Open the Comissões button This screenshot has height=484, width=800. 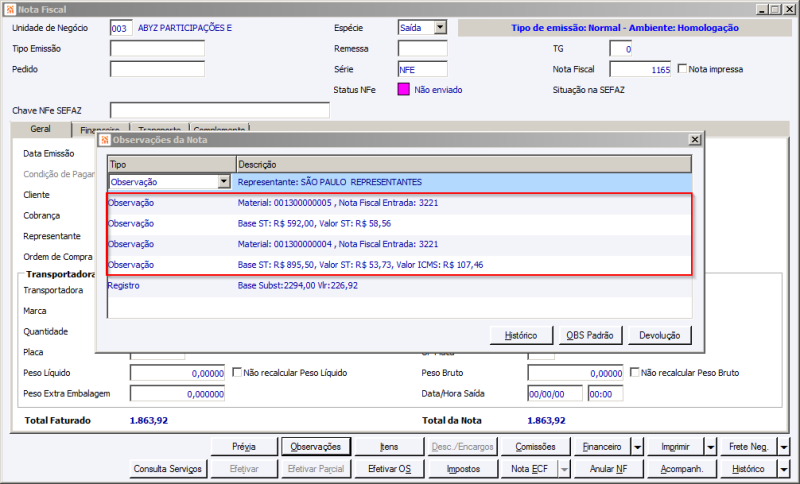(x=535, y=447)
